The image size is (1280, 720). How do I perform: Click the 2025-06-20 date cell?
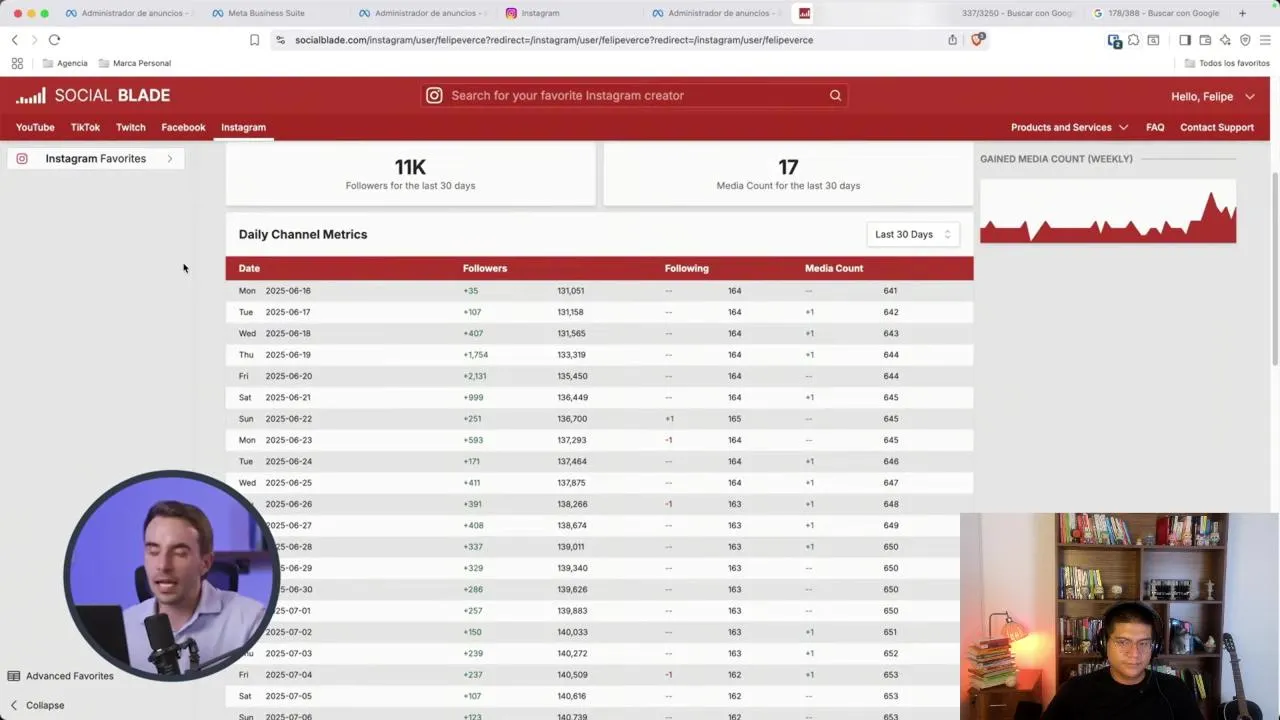(x=288, y=376)
